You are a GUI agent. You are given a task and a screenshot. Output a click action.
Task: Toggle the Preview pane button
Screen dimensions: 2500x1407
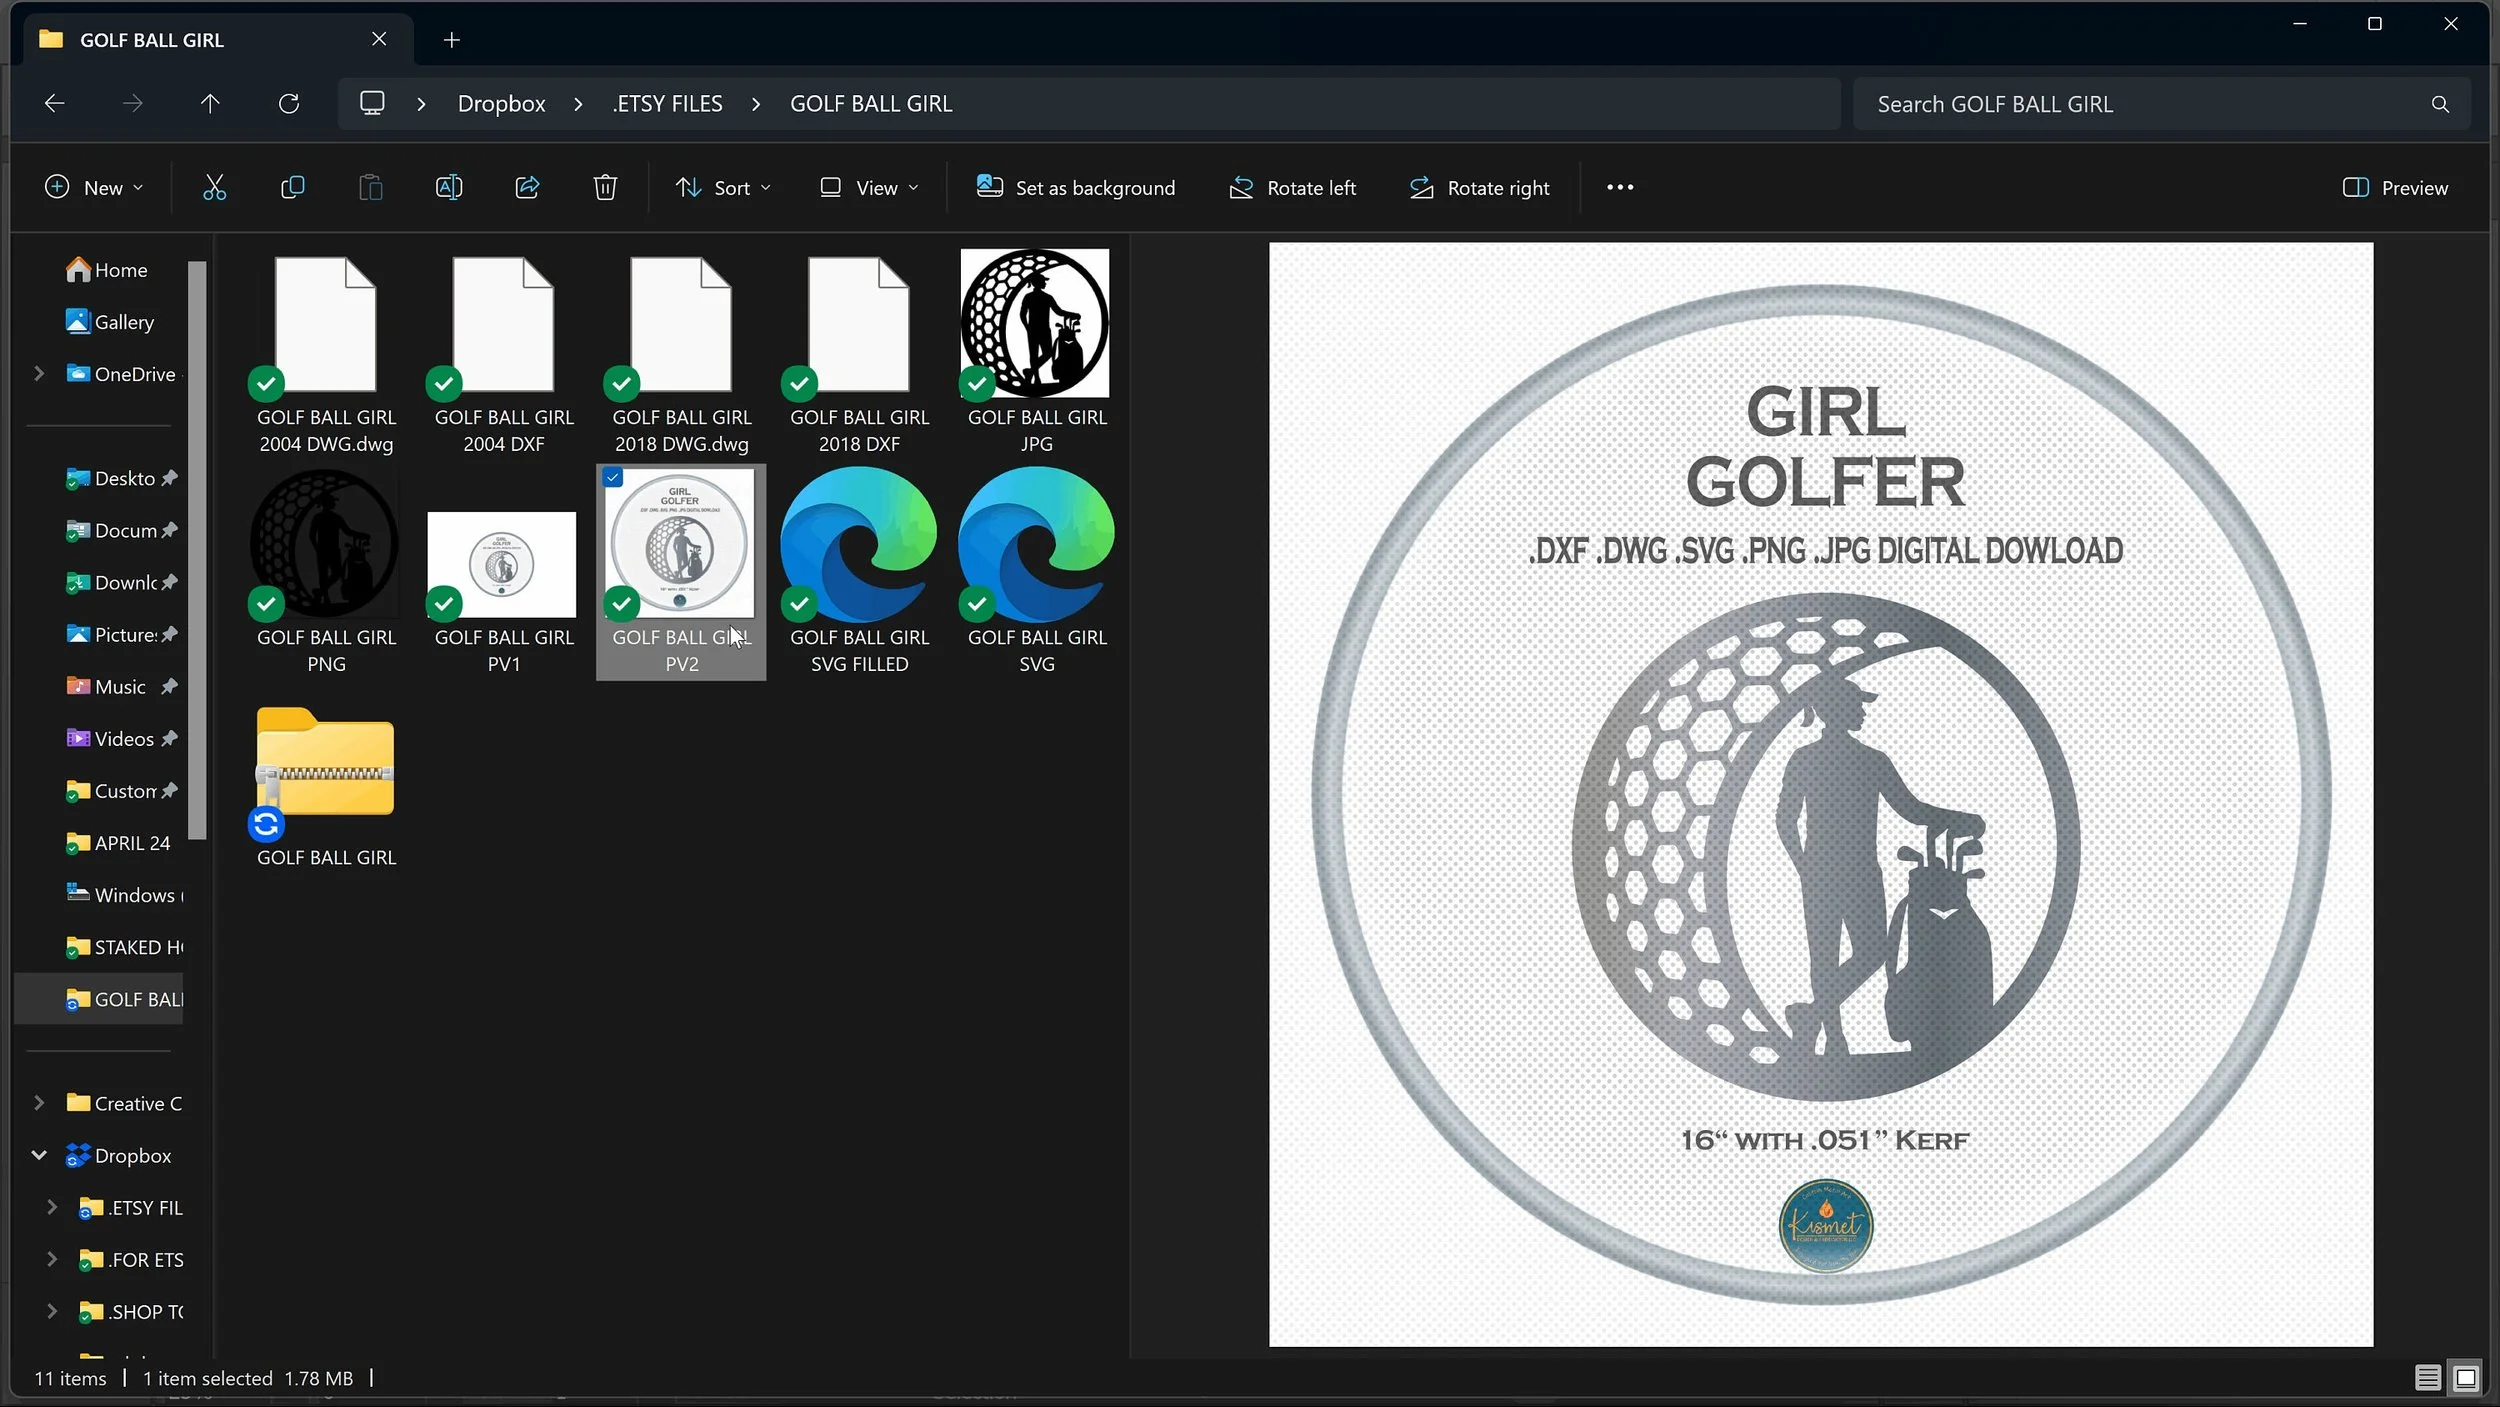click(x=2395, y=187)
